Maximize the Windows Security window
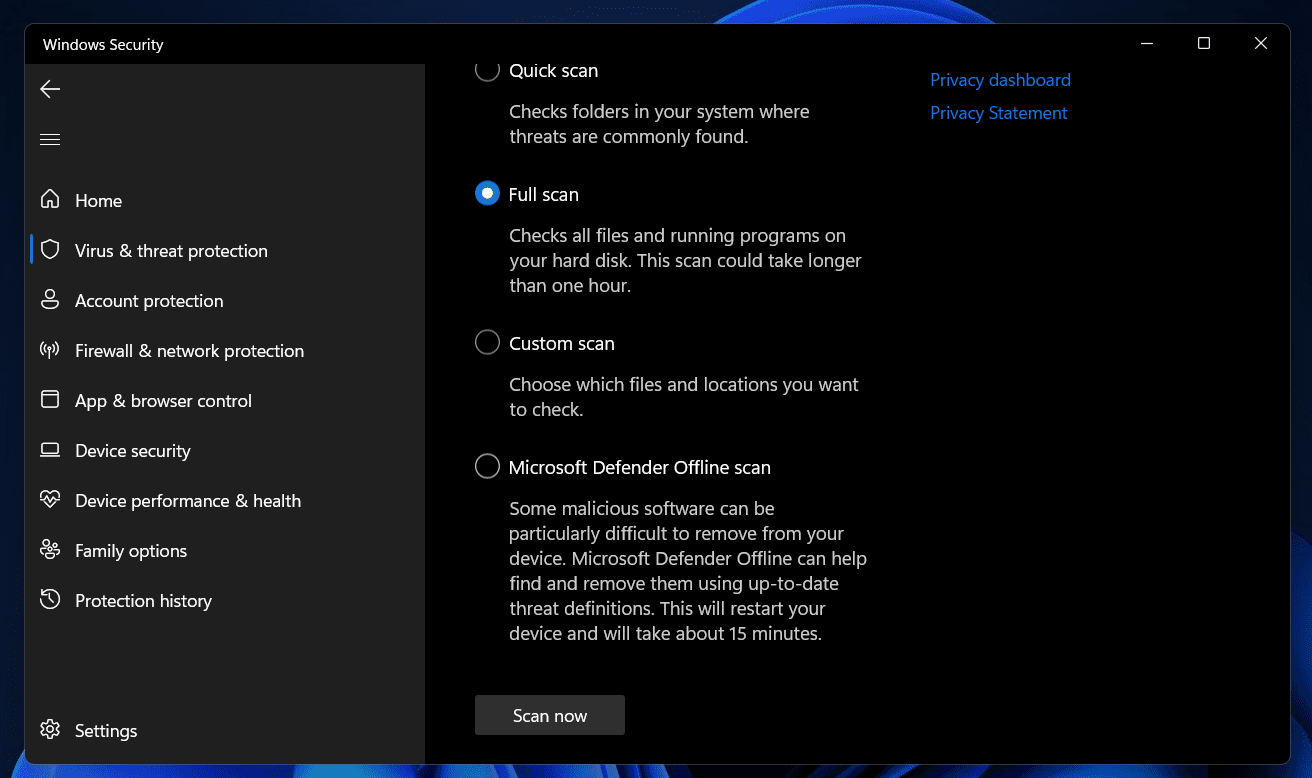This screenshot has width=1312, height=778. [1204, 43]
